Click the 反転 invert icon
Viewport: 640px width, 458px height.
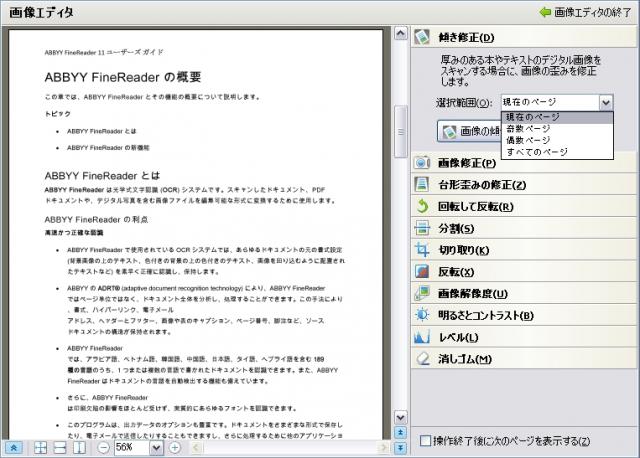point(422,271)
